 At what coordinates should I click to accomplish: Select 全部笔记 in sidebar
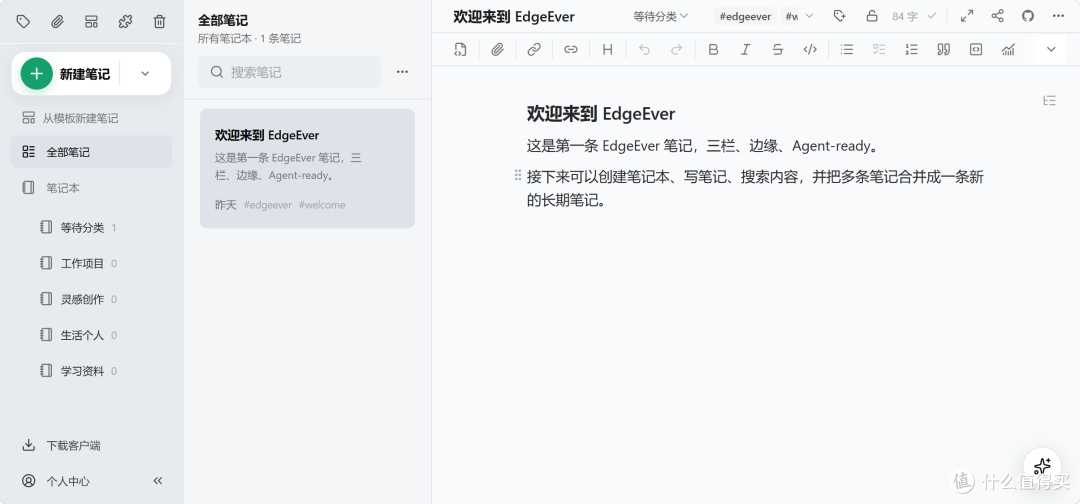(x=91, y=151)
